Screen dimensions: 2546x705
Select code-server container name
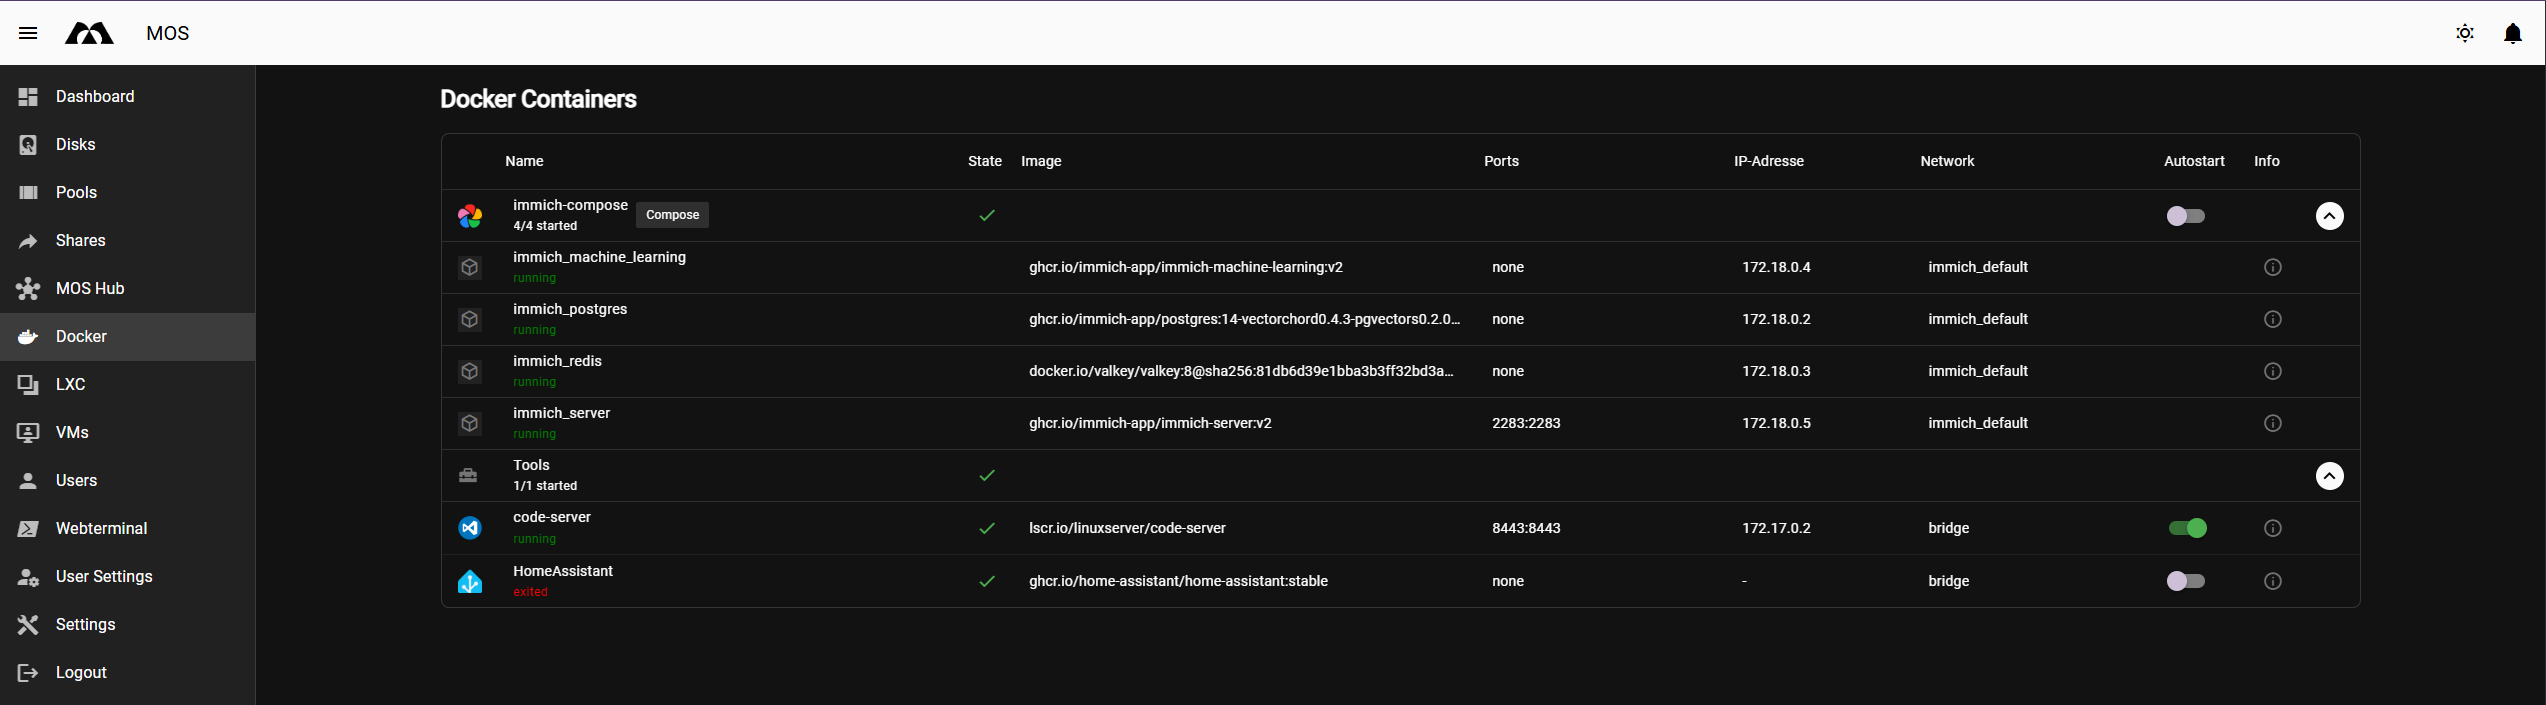click(552, 517)
